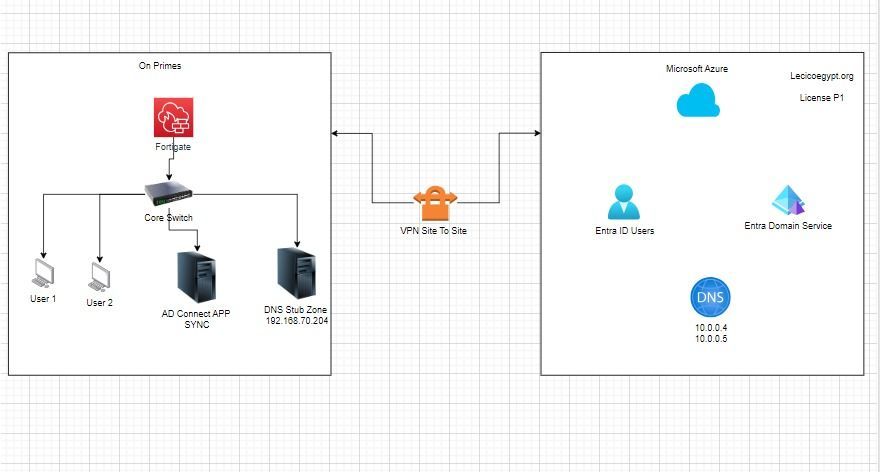The width and height of the screenshot is (880, 472).
Task: Select the orange VPN padlock icon
Action: click(435, 203)
